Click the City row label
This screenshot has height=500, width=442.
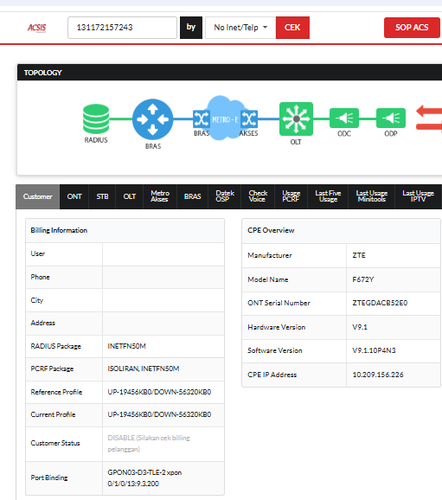[x=37, y=300]
